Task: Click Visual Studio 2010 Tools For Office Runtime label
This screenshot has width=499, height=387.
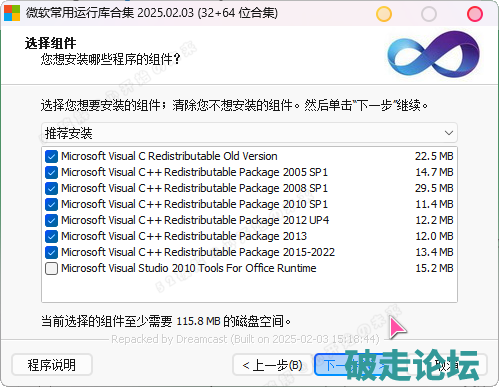Action: click(189, 268)
